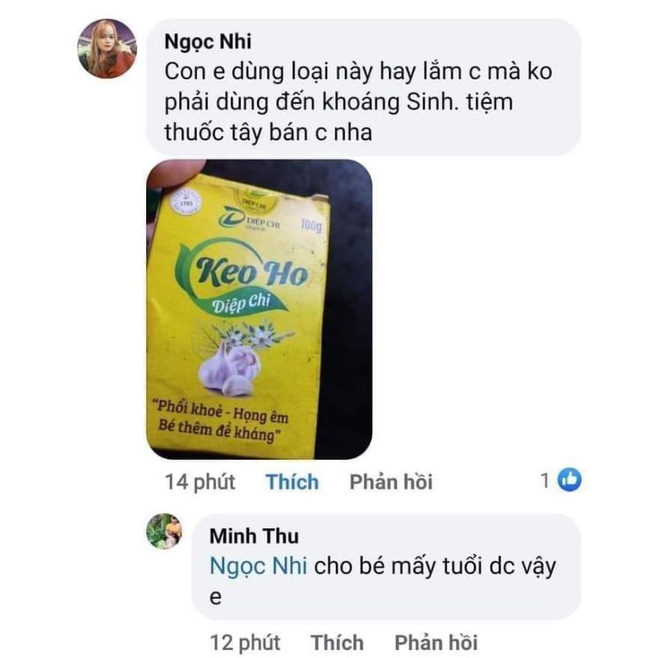Click Minh Thu's reply text bubble
This screenshot has height=658, width=658.
(386, 567)
